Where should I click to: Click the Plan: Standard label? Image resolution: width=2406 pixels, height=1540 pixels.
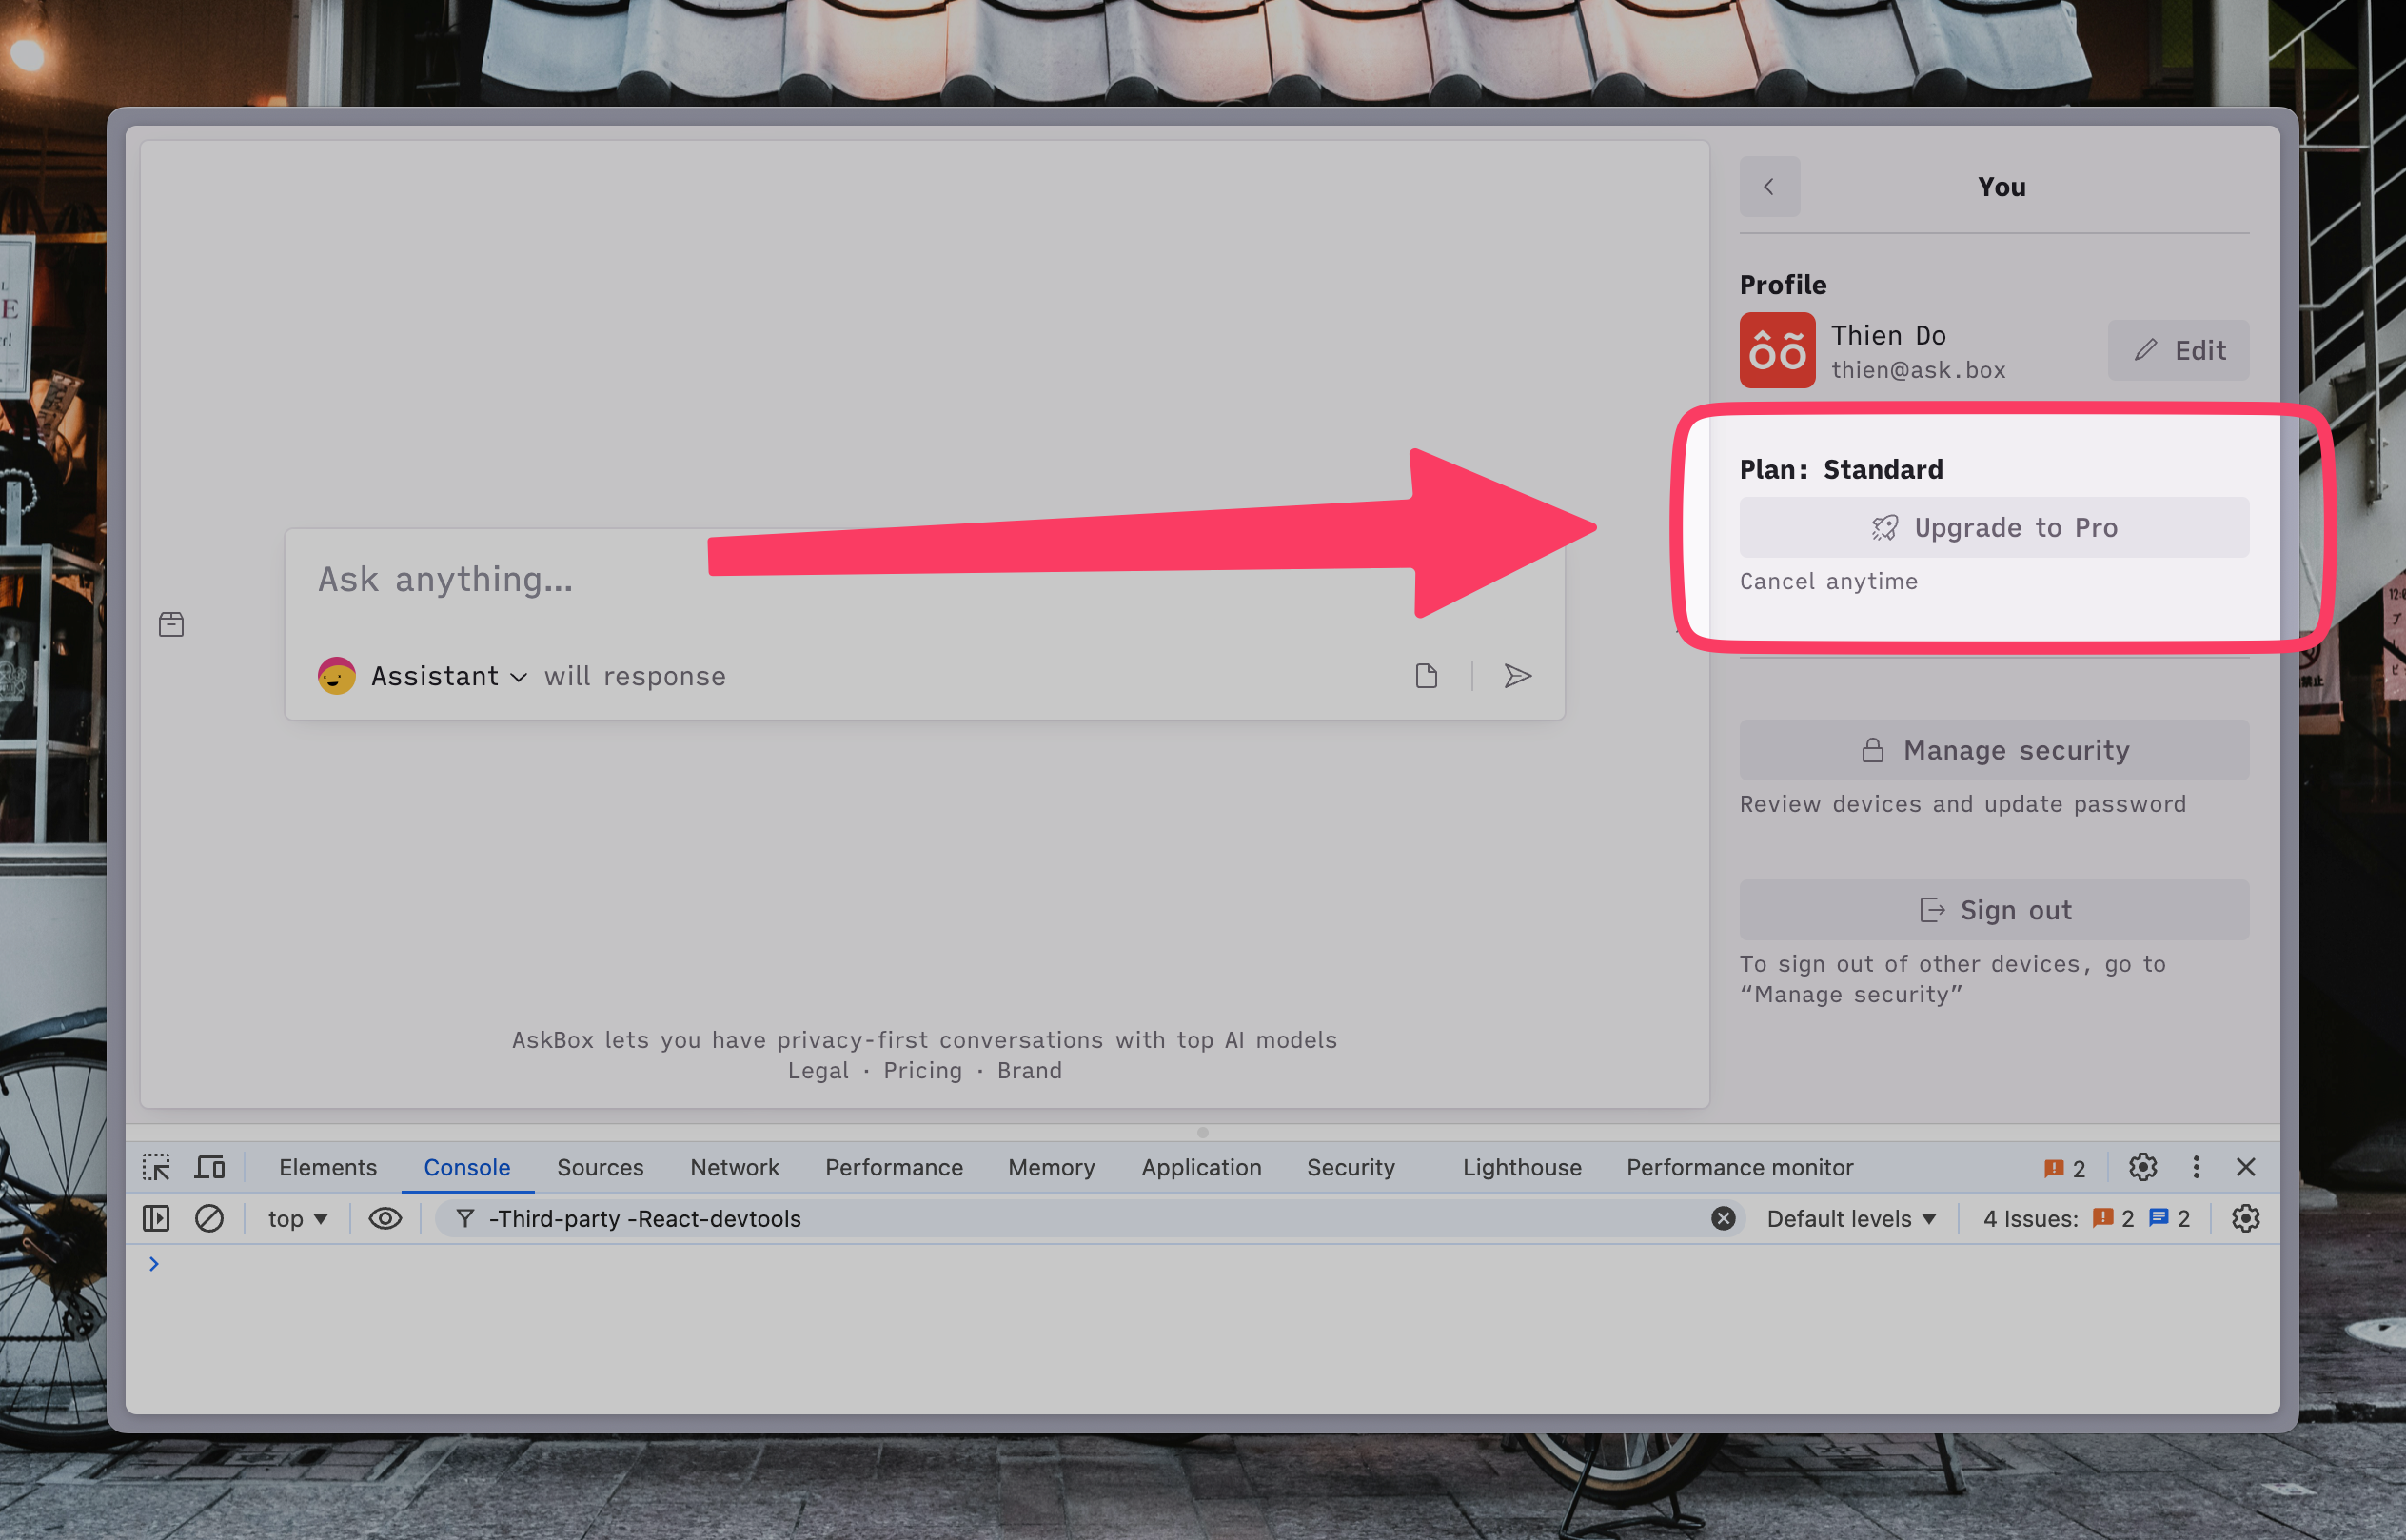[1841, 469]
